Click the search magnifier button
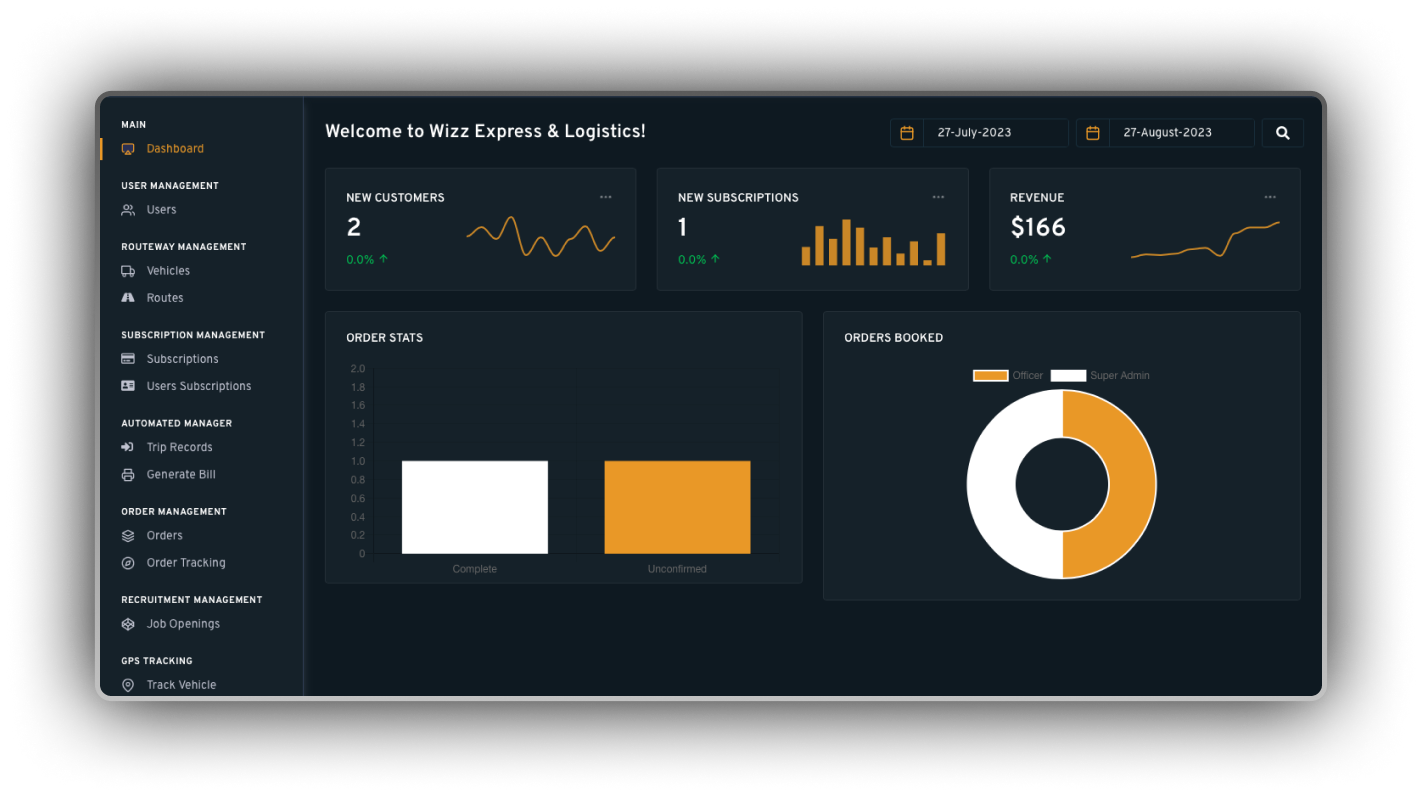1417x795 pixels. [1282, 133]
